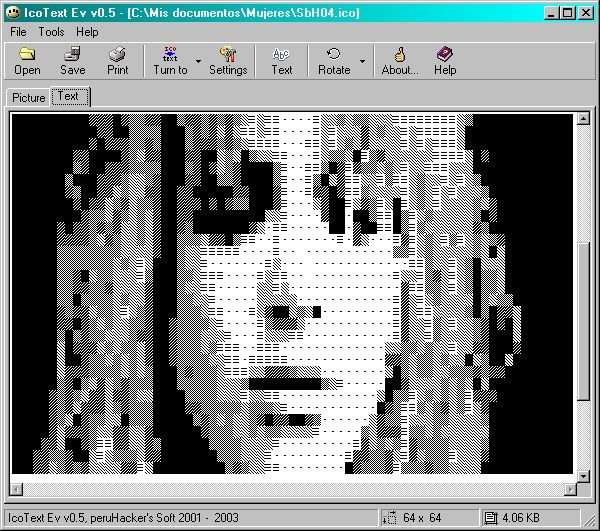Rotate the picture with Rotate icon
This screenshot has width=600, height=531.
click(334, 54)
